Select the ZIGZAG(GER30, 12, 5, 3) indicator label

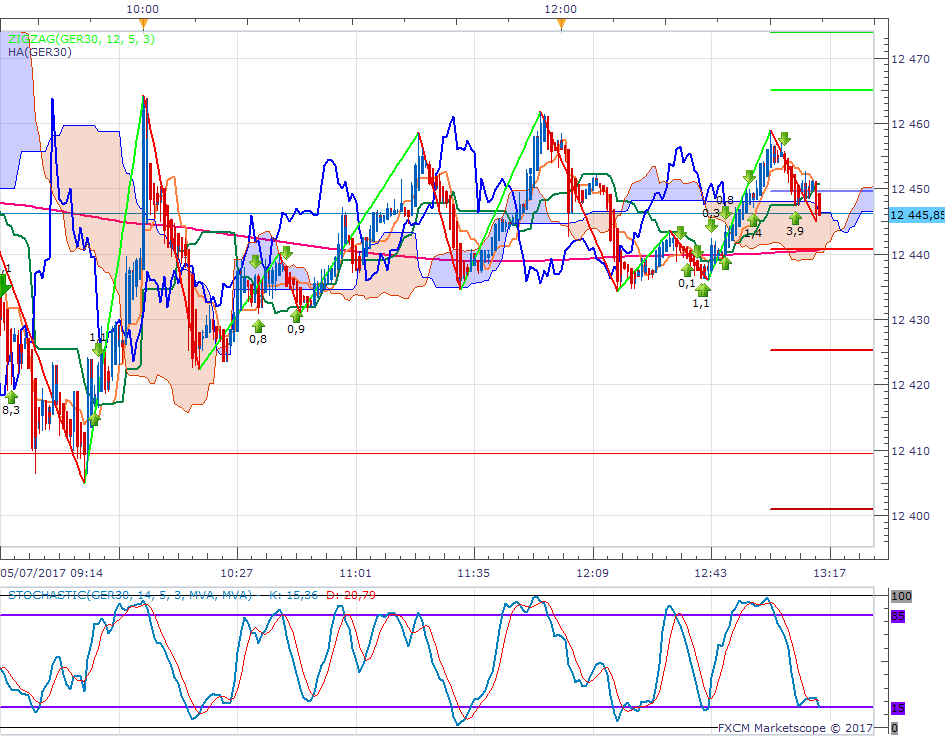82,39
